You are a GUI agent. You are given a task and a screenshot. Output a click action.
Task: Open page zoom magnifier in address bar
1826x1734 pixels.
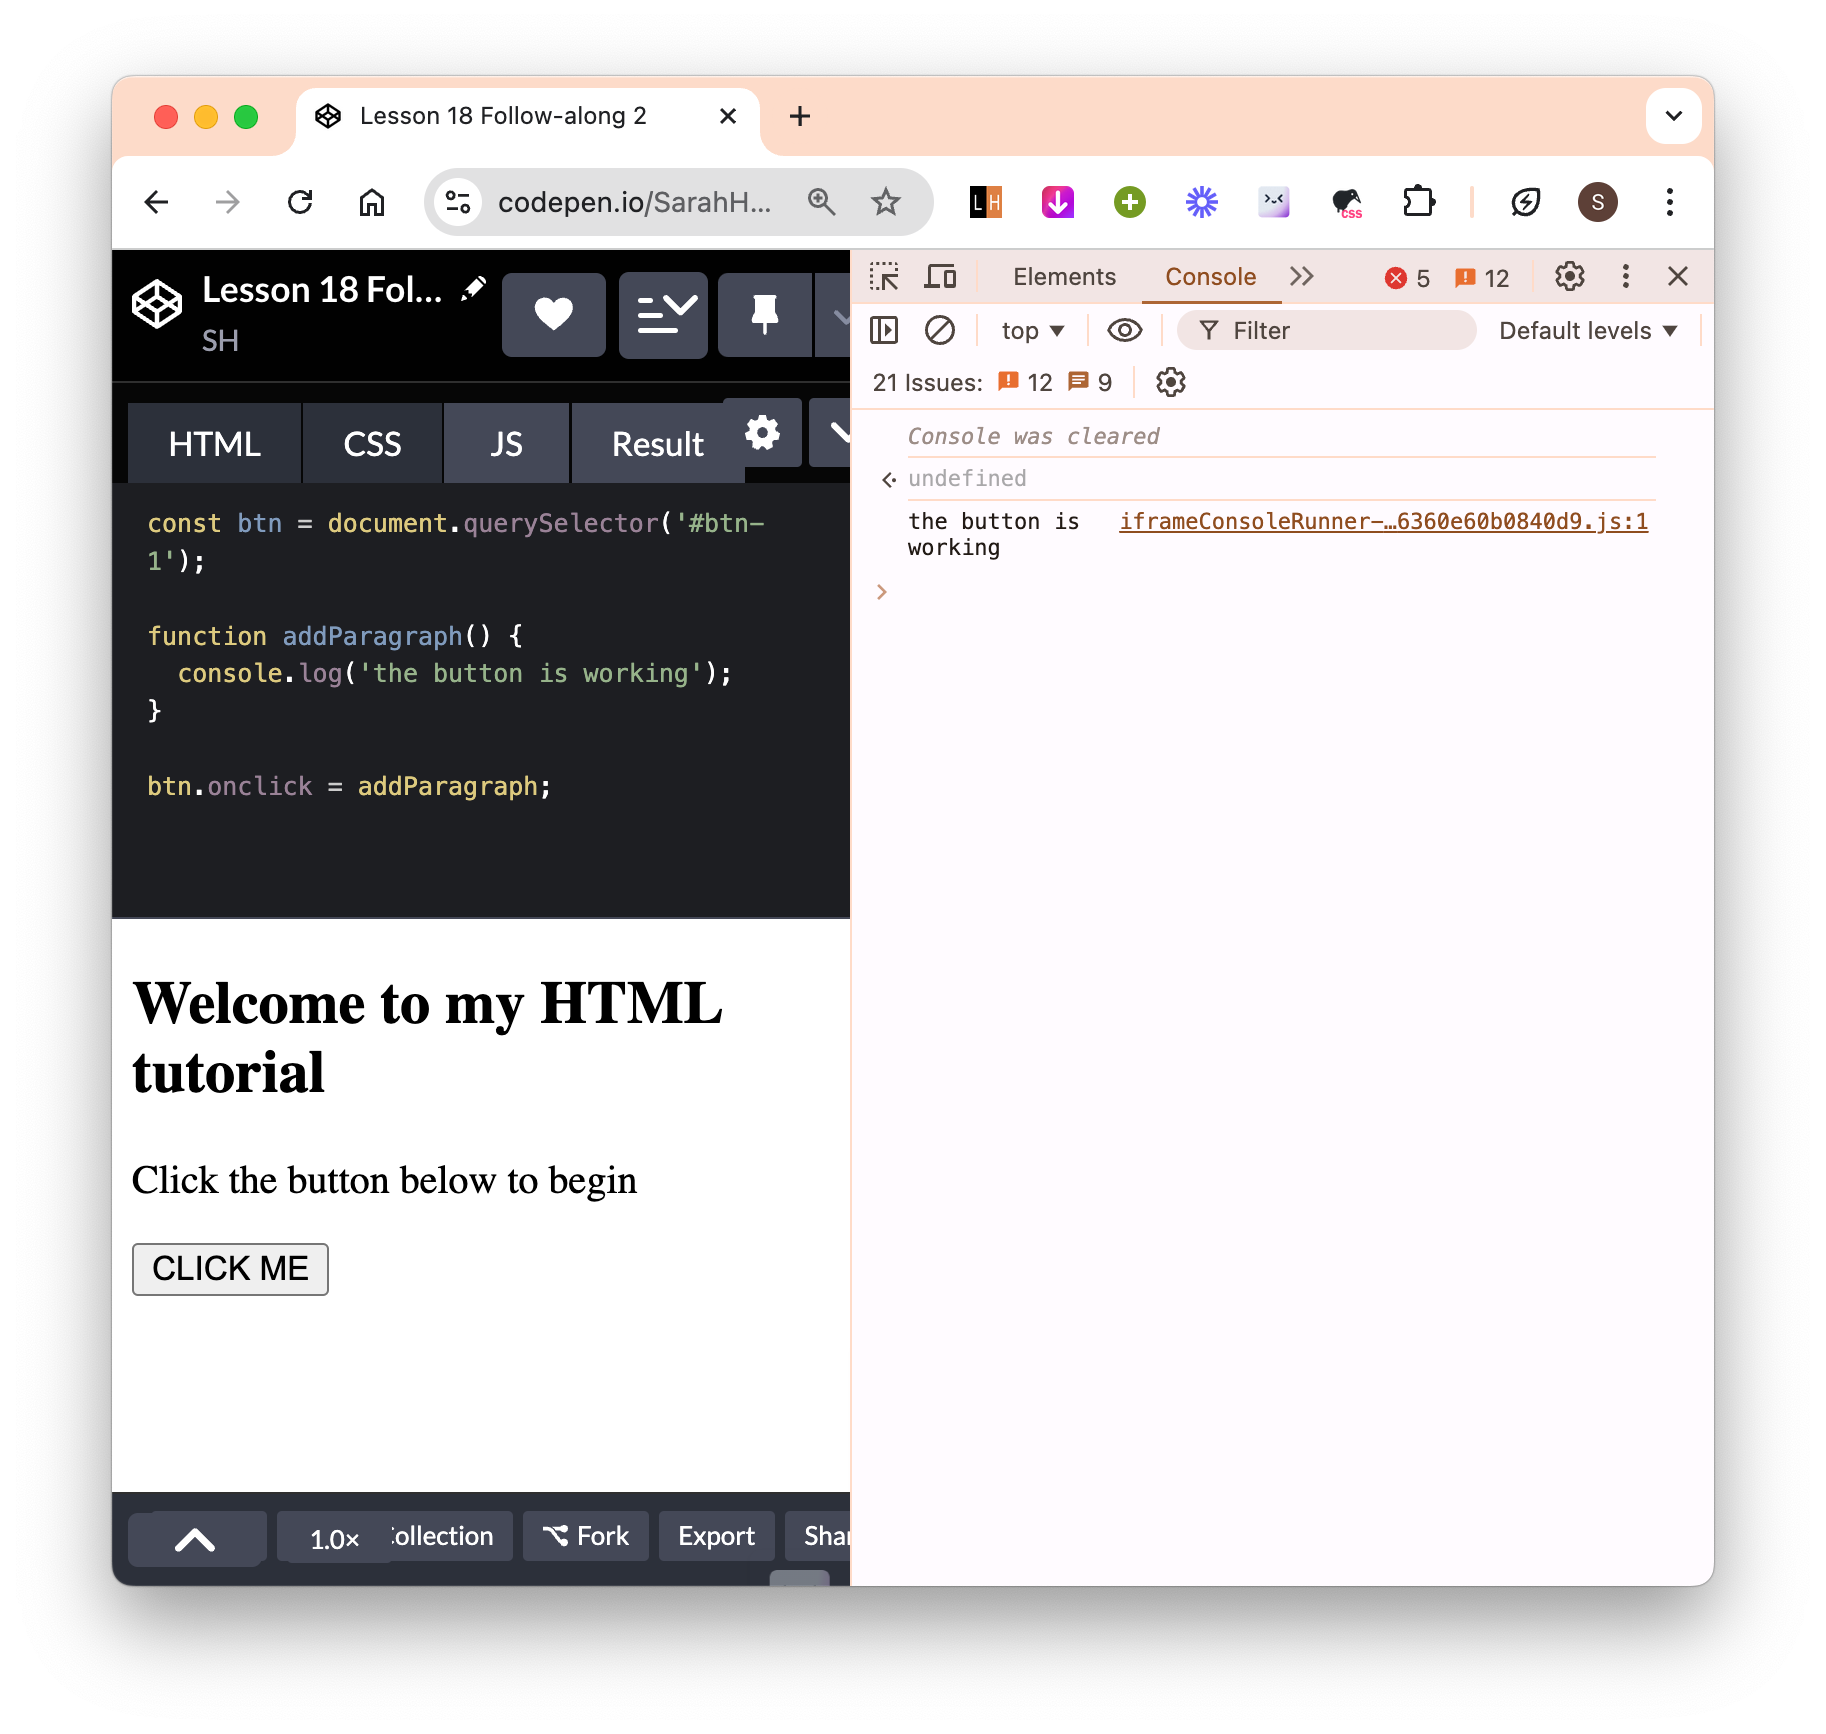point(821,202)
